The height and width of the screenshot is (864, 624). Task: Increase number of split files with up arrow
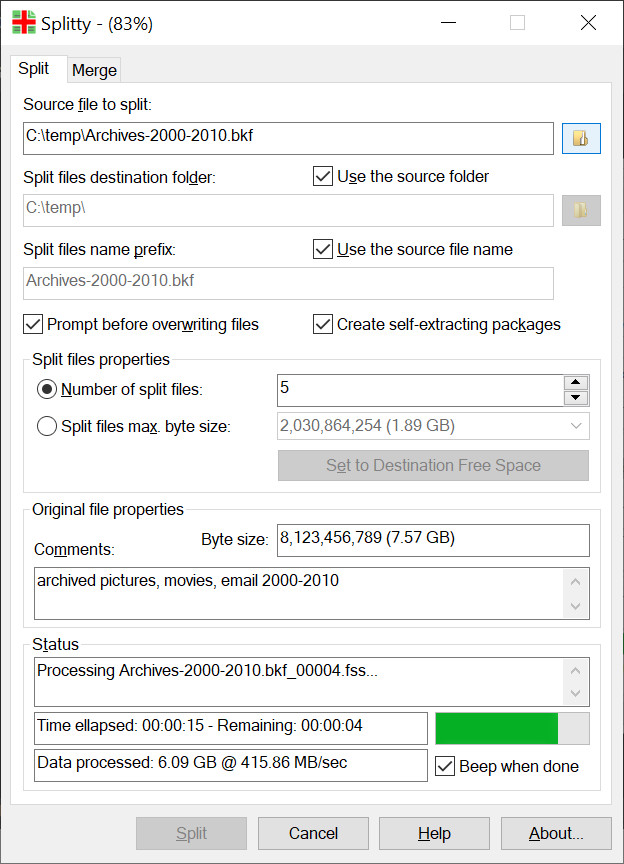click(x=575, y=382)
